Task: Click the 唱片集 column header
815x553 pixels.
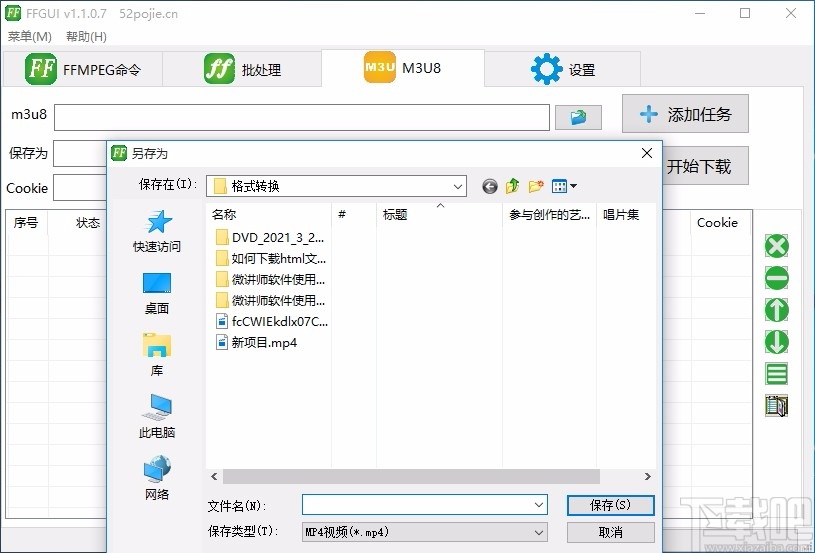Action: 626,214
